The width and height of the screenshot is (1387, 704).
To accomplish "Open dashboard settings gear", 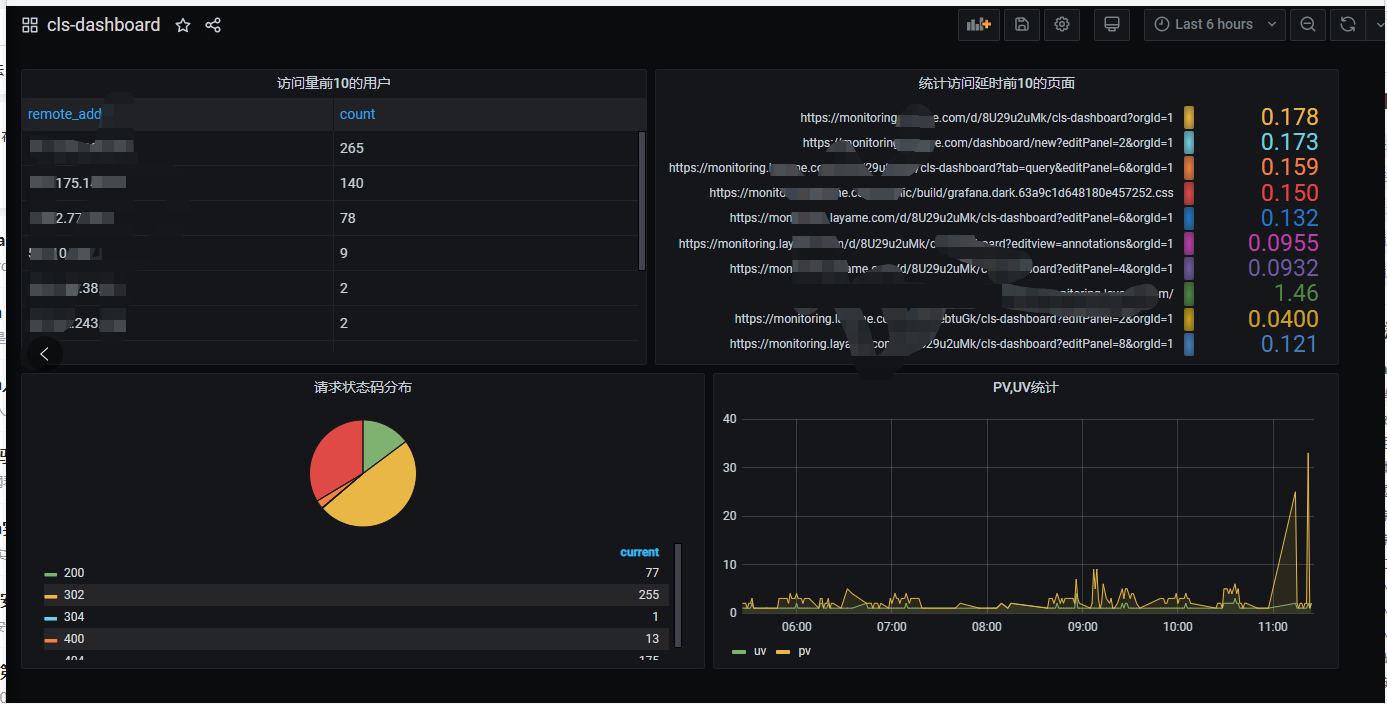I will [x=1062, y=25].
